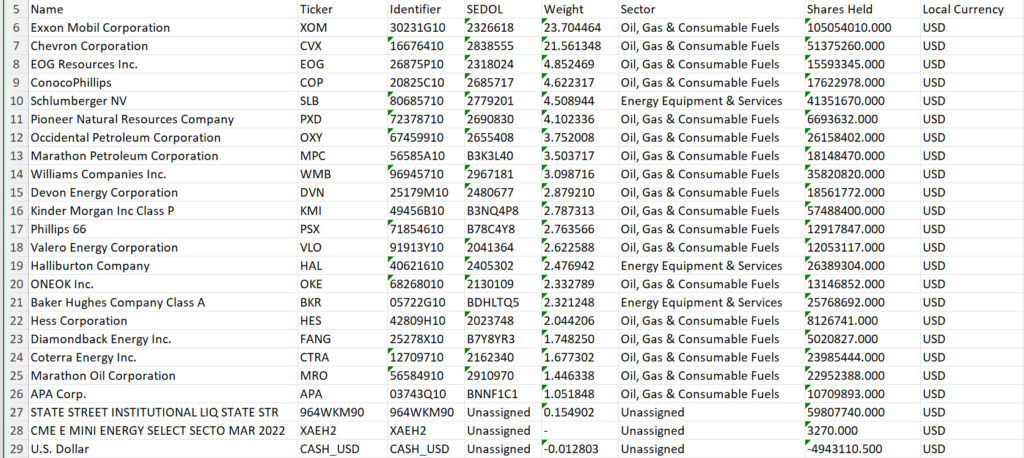Click shares held 41351670.000
Viewport: 1024px width, 458px height.
pyautogui.click(x=862, y=101)
